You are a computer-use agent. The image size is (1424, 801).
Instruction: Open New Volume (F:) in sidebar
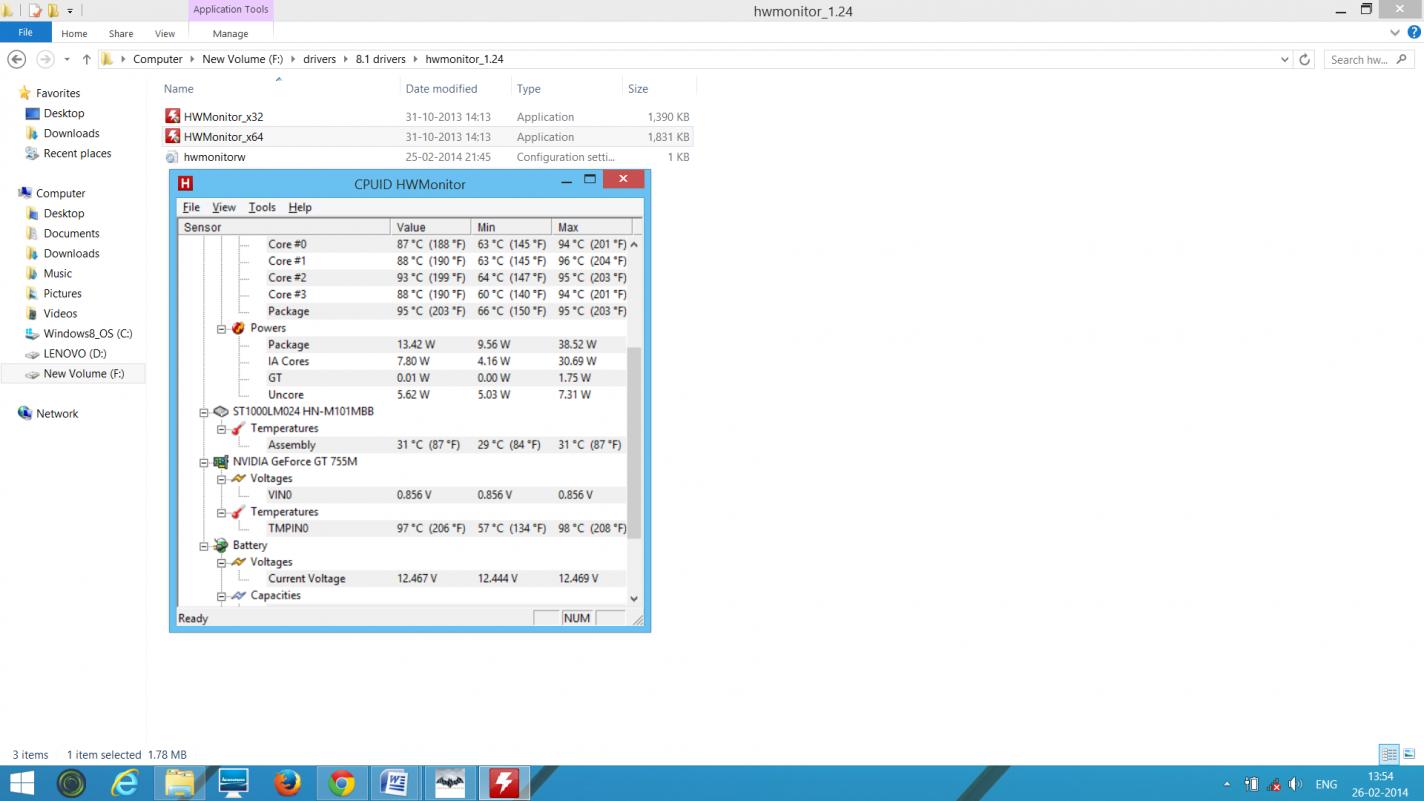(x=83, y=373)
